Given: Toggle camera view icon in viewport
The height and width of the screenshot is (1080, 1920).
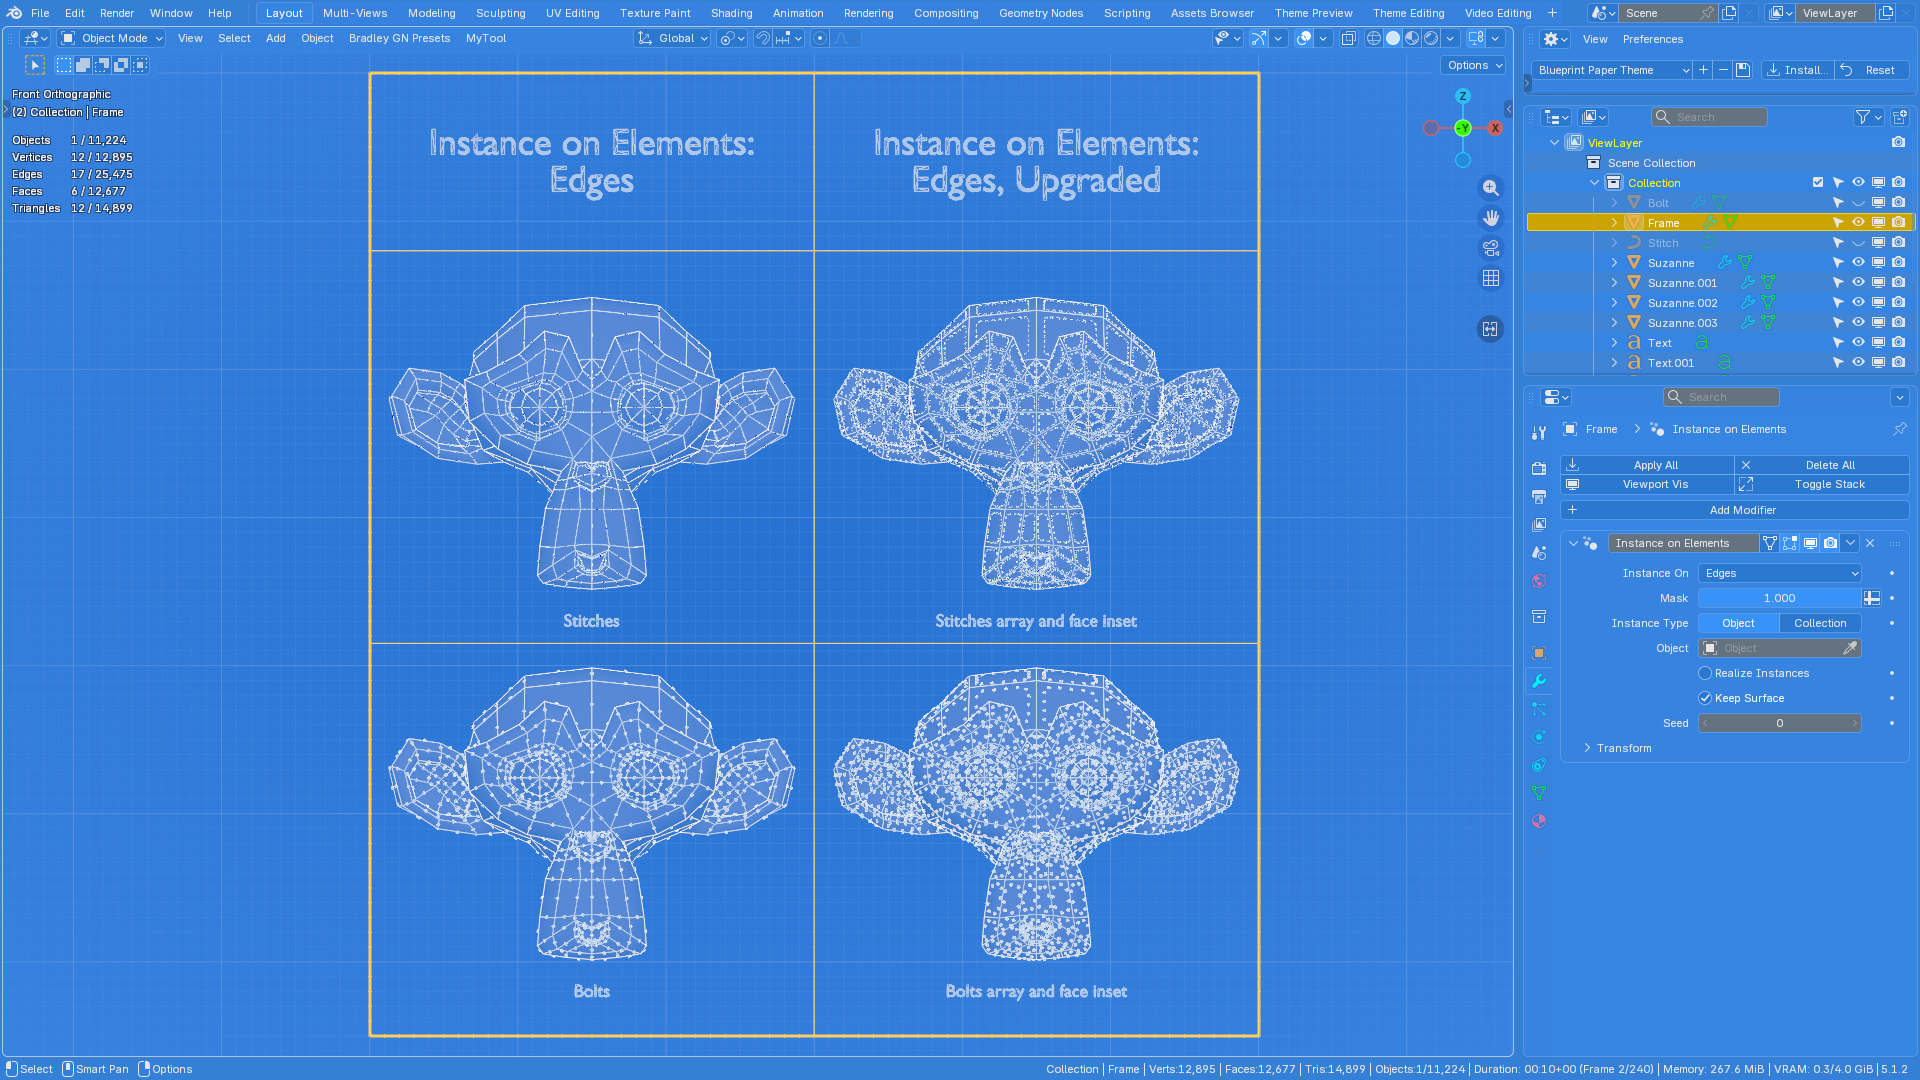Looking at the screenshot, I should tap(1491, 248).
